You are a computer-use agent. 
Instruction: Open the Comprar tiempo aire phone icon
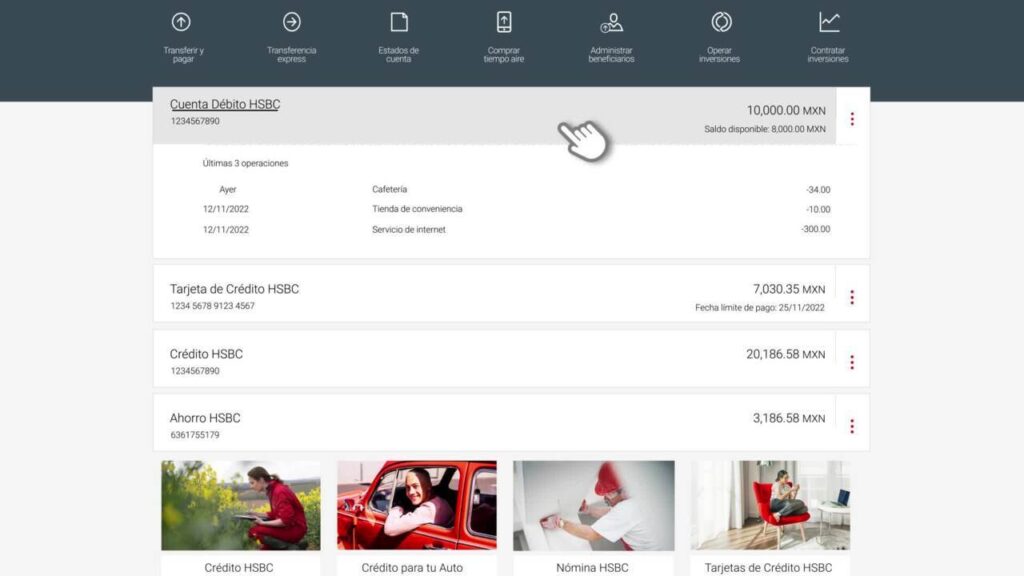(504, 22)
